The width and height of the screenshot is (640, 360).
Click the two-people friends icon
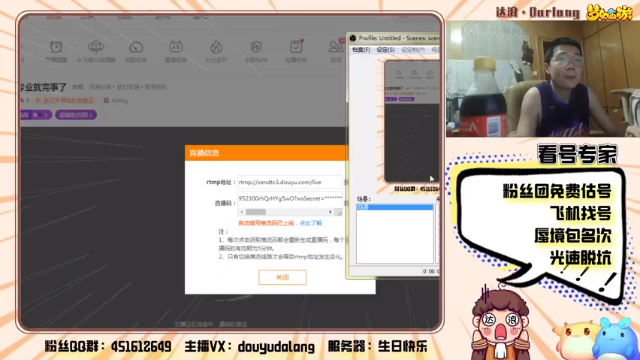[336, 47]
